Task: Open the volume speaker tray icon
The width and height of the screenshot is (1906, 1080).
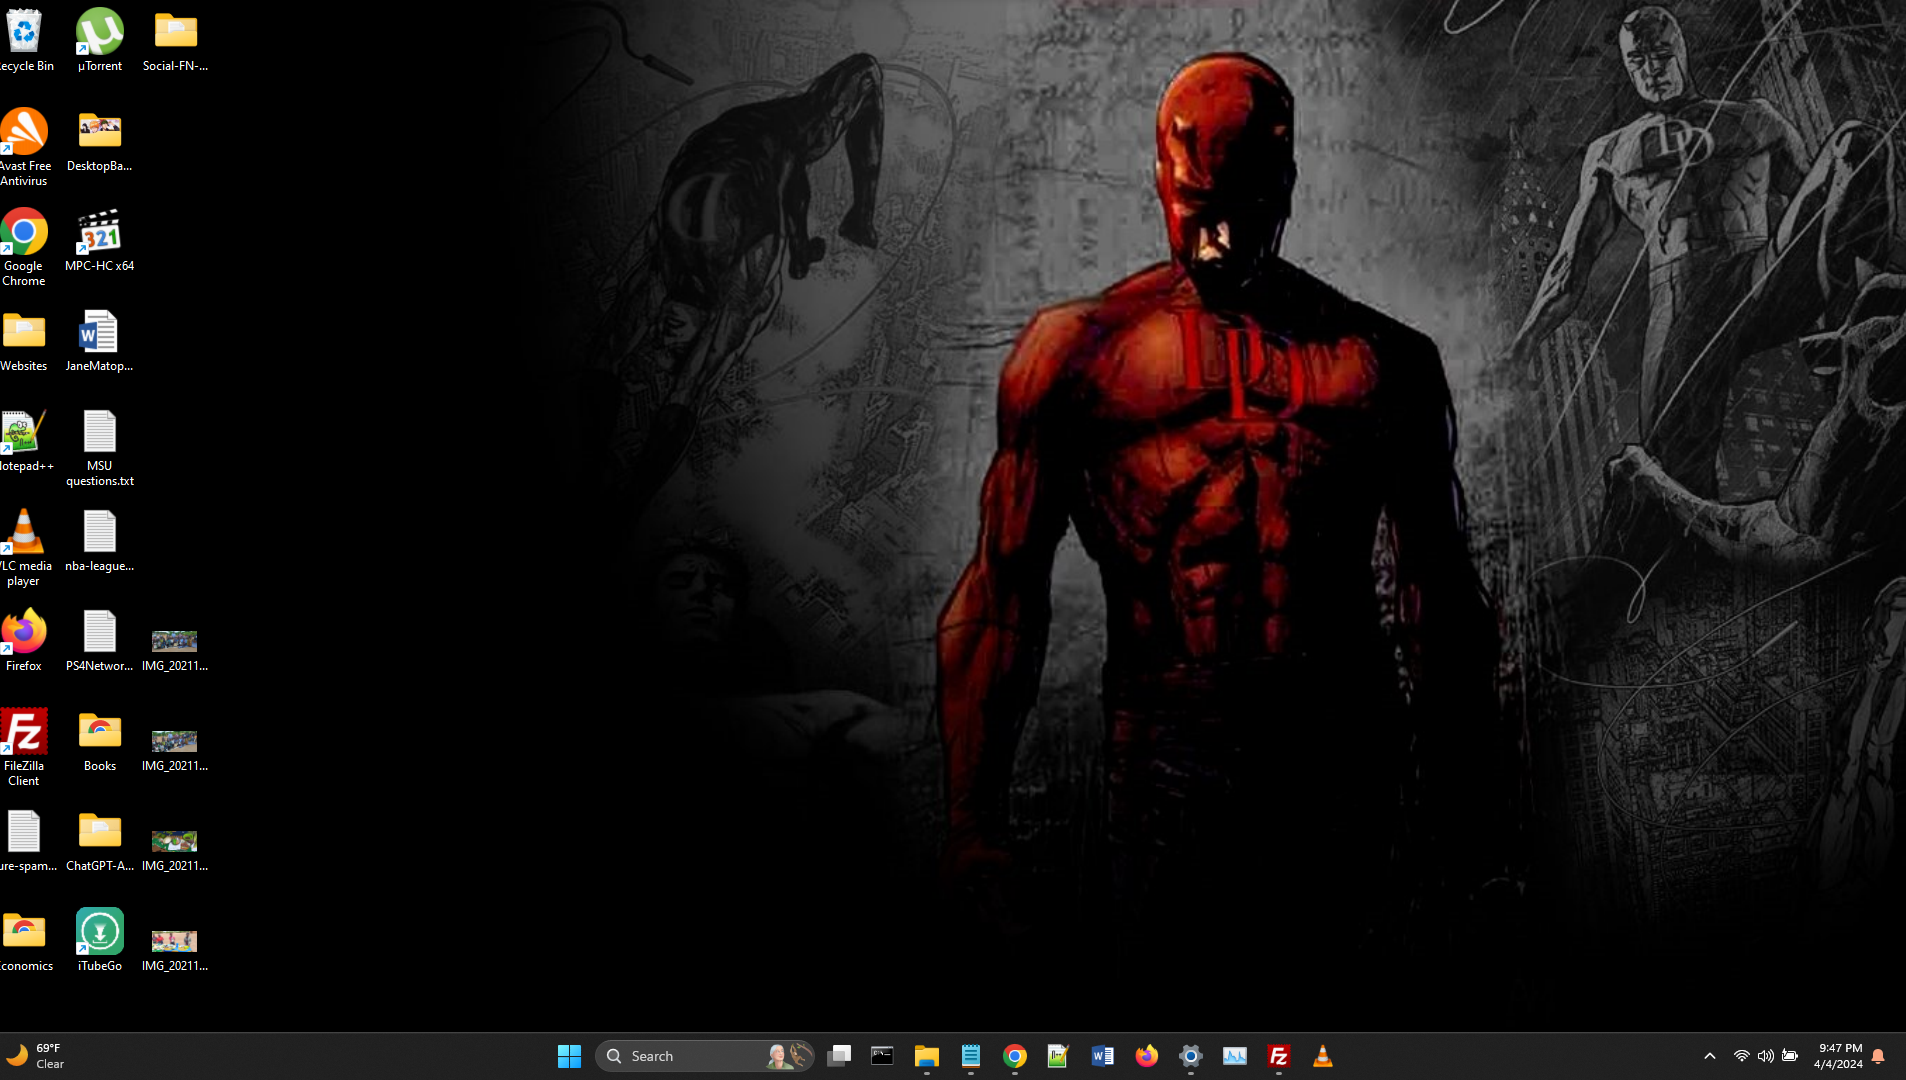Action: 1766,1056
